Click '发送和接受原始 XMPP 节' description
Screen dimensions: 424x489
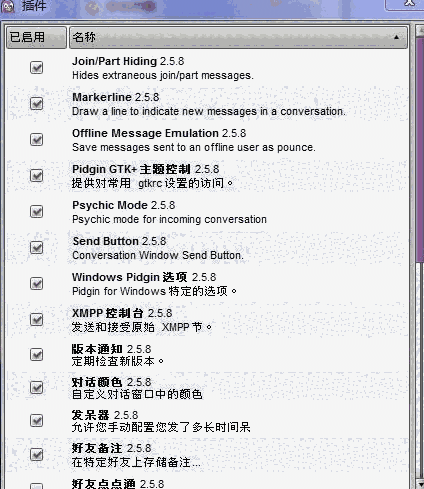click(x=142, y=327)
